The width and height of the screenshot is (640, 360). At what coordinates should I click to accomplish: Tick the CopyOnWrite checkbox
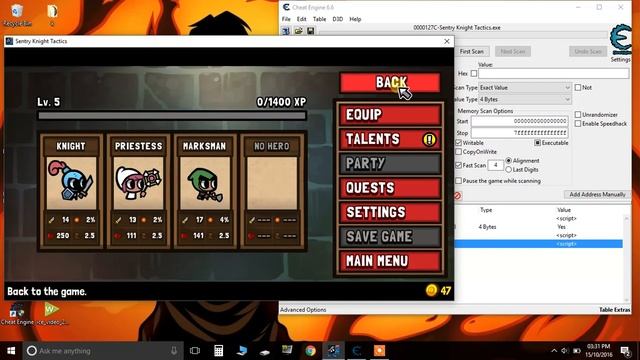click(x=458, y=152)
